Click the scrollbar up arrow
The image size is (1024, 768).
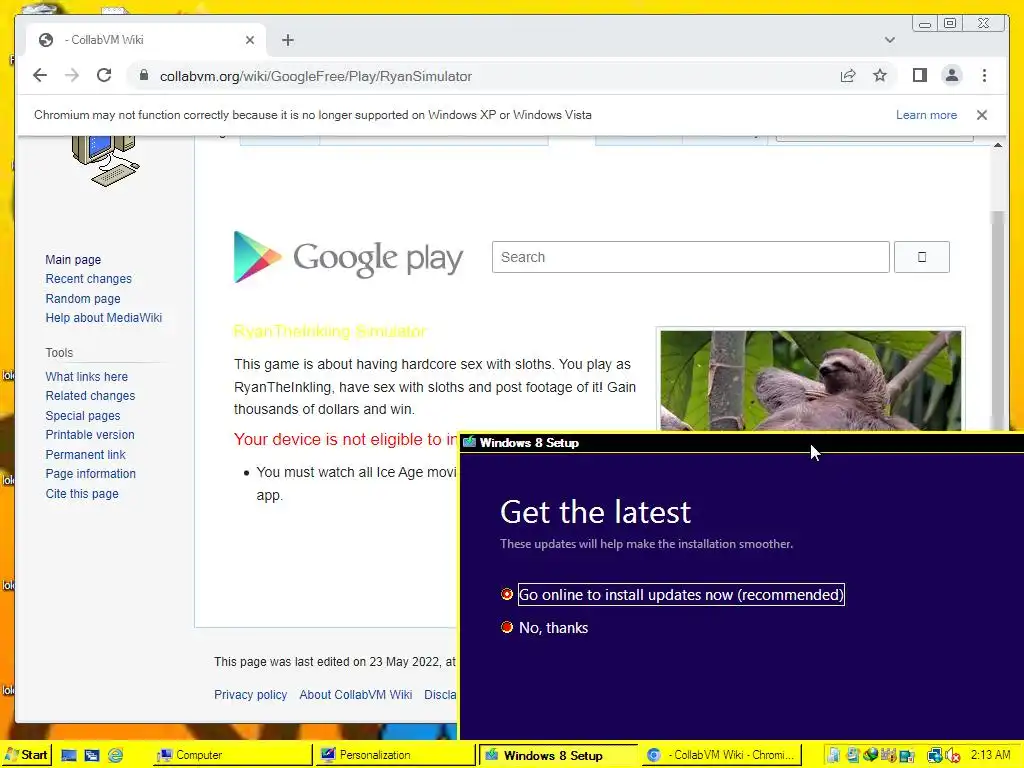coord(997,145)
